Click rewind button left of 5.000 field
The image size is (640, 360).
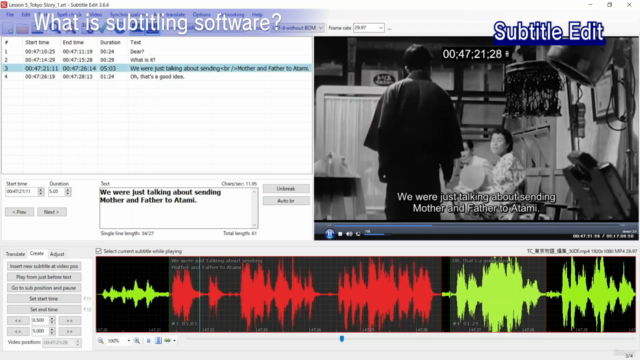click(x=18, y=331)
